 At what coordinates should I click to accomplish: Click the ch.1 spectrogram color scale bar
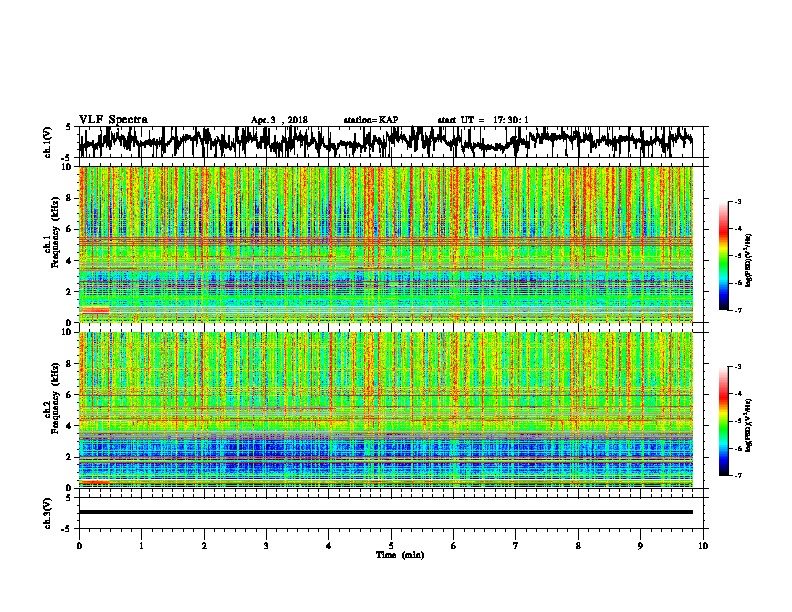pyautogui.click(x=724, y=256)
